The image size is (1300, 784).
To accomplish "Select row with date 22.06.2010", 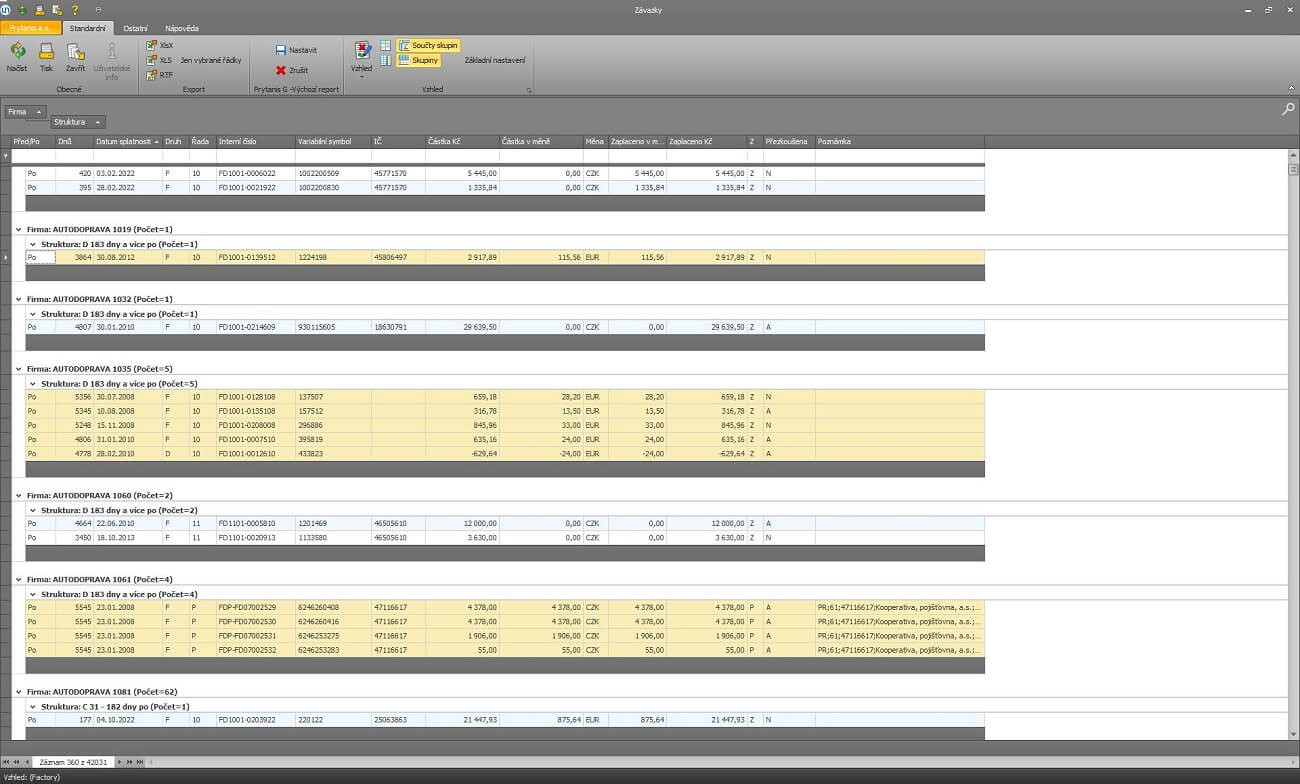I will click(x=505, y=523).
